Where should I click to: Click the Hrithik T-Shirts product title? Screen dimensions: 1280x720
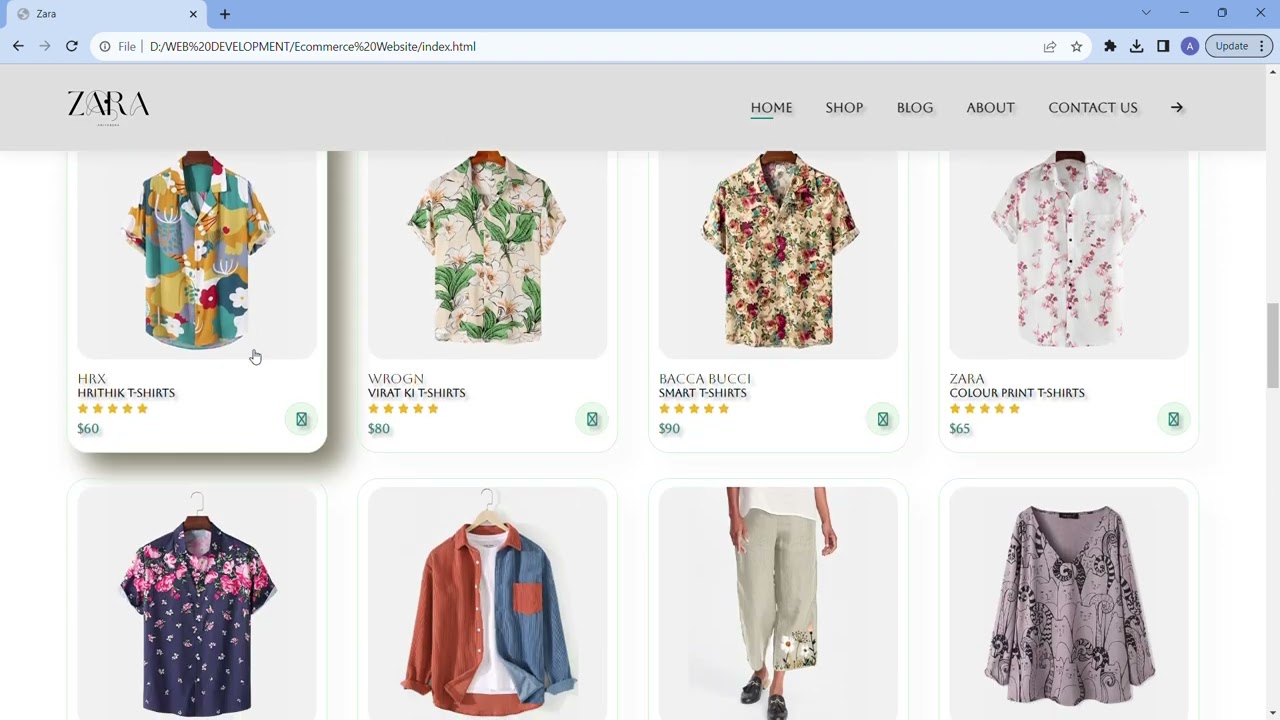(126, 393)
